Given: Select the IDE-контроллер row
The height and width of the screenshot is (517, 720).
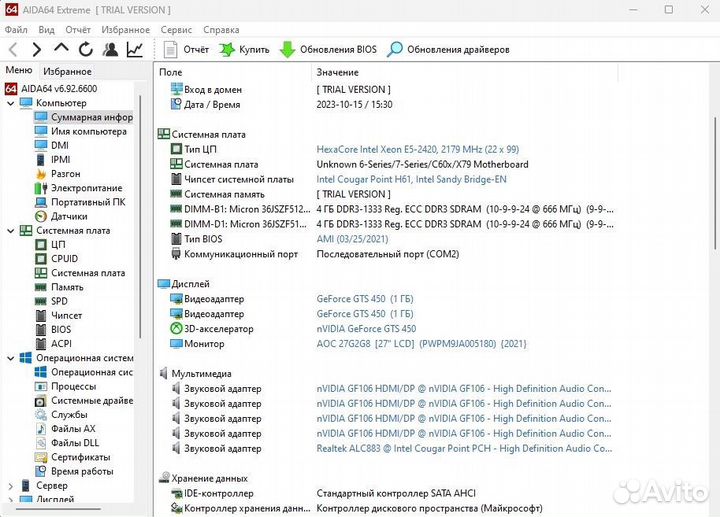Looking at the screenshot, I should pos(212,494).
